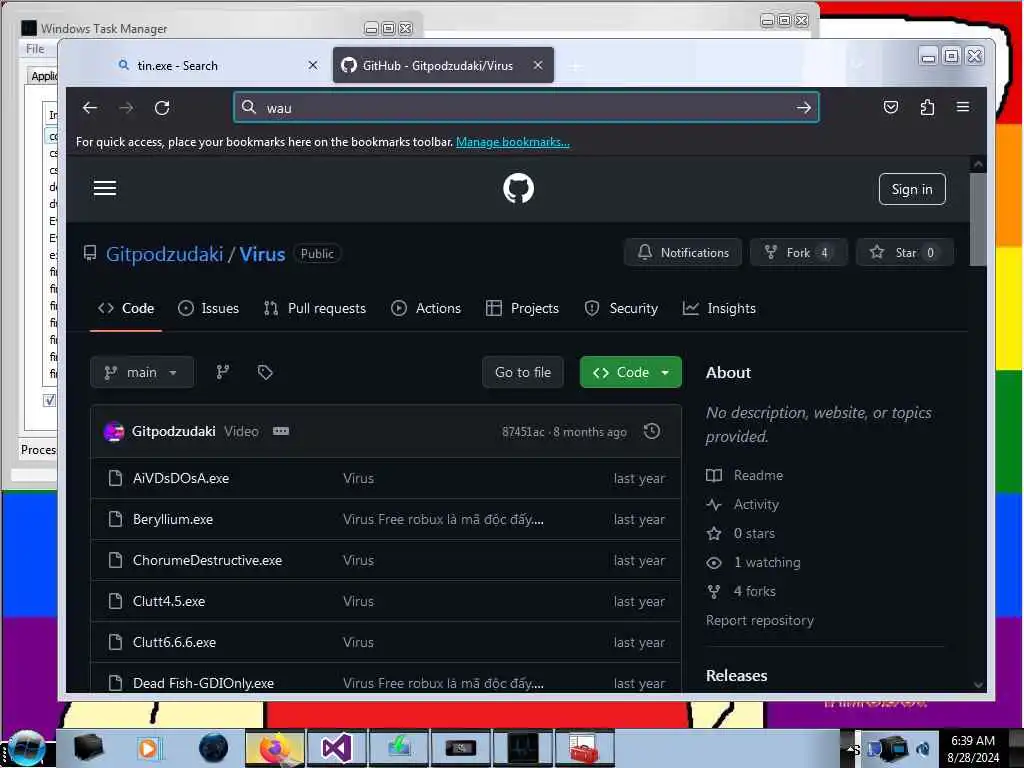View branches via the branch icon
This screenshot has width=1024, height=768.
(223, 372)
